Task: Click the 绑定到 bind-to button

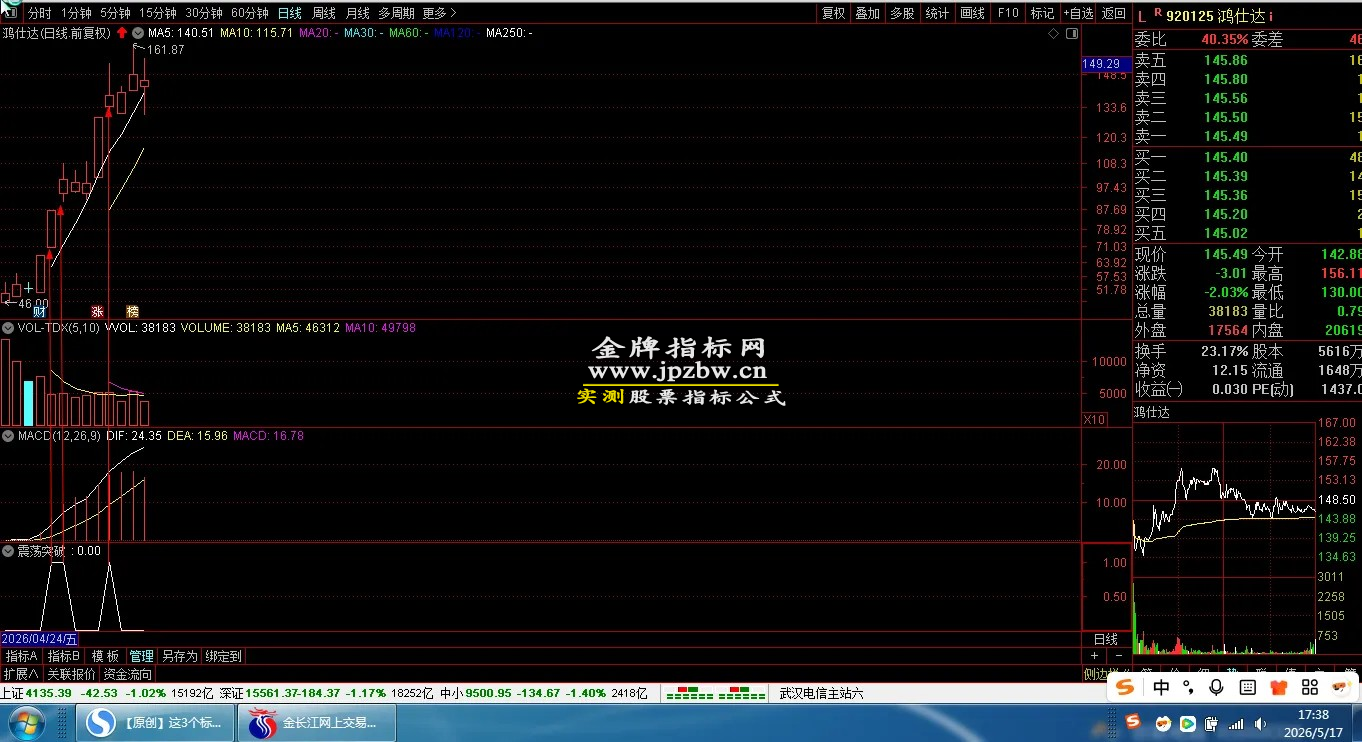Action: tap(223, 656)
